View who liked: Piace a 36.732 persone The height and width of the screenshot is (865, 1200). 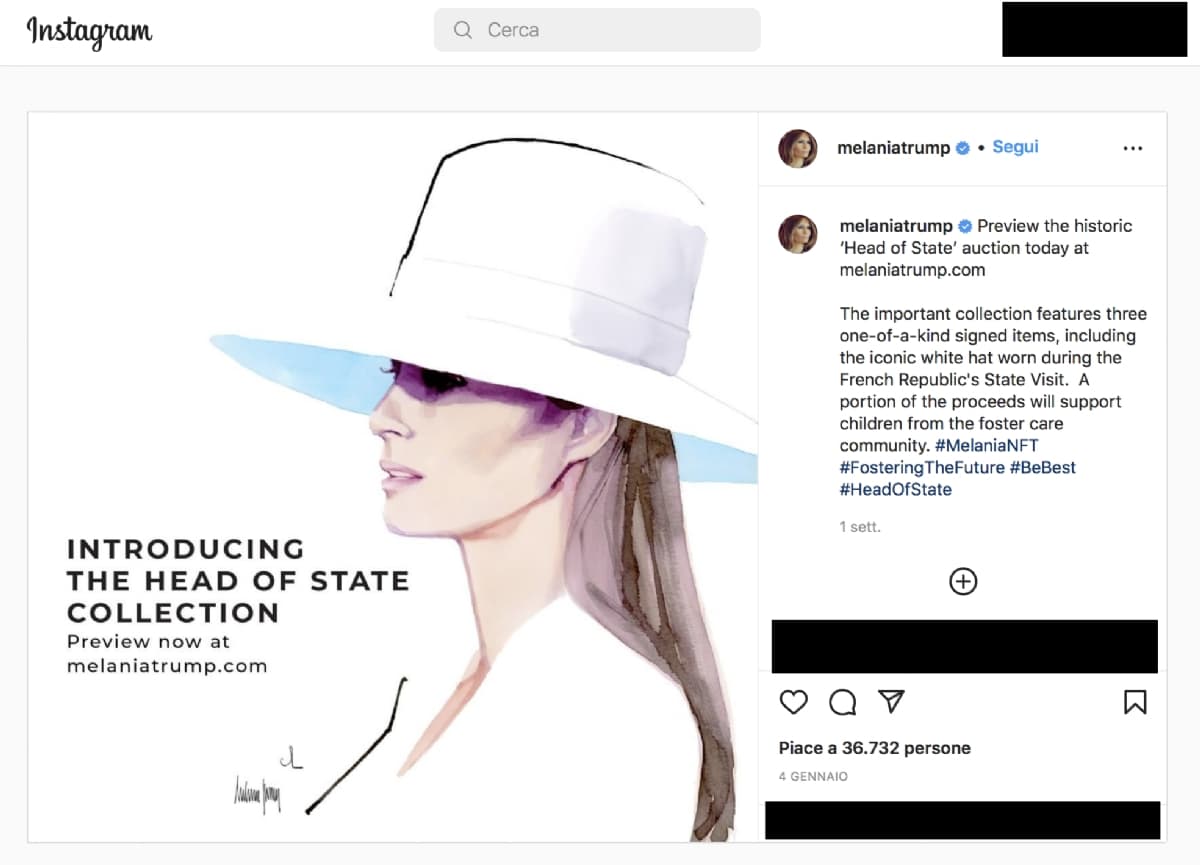[x=874, y=748]
